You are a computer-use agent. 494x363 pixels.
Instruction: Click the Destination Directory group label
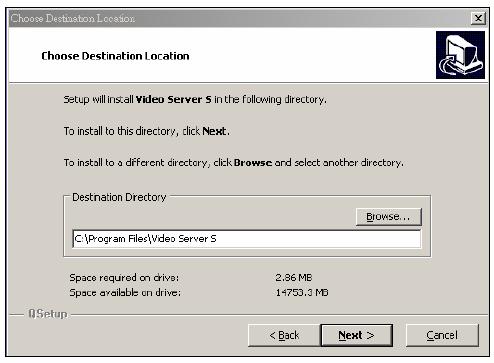coord(119,197)
